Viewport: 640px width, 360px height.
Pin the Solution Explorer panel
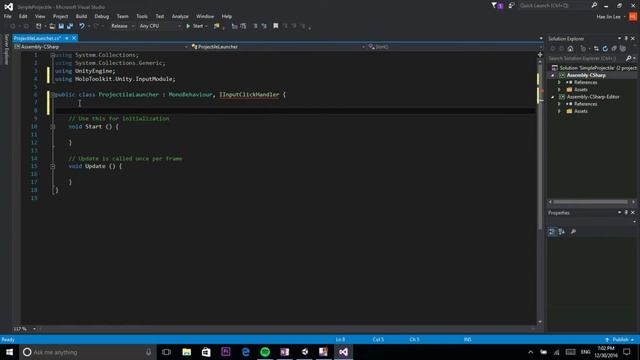[x=626, y=39]
